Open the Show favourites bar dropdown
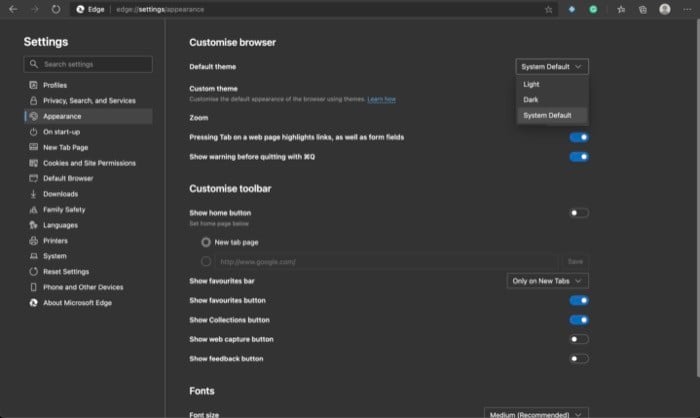 (x=547, y=281)
